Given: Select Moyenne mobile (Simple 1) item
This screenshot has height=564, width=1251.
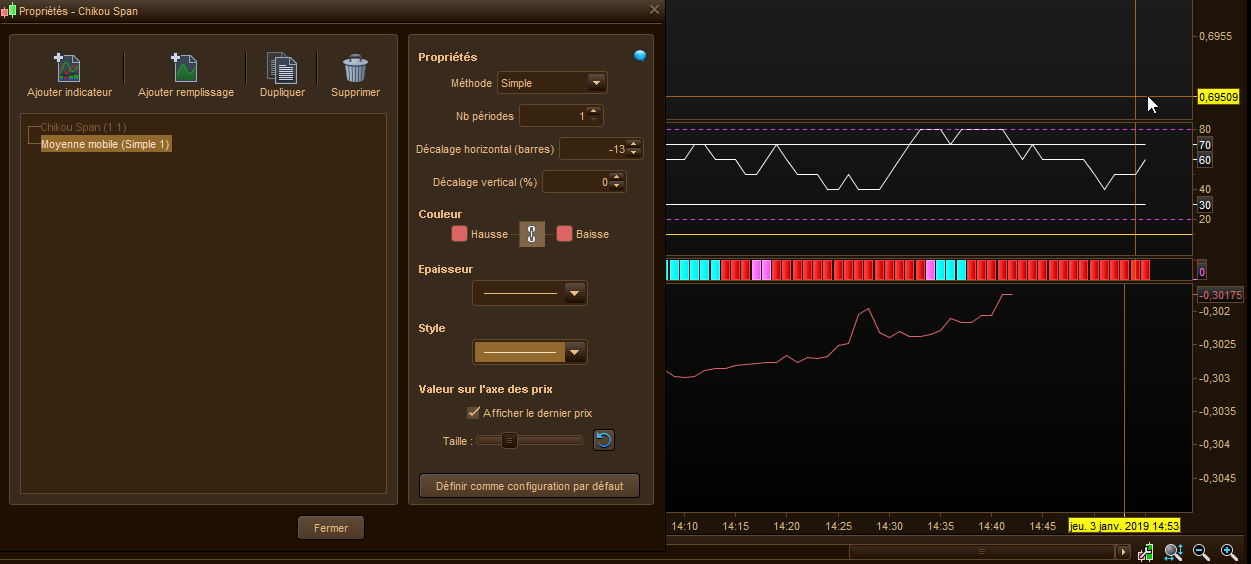Looking at the screenshot, I should [105, 144].
